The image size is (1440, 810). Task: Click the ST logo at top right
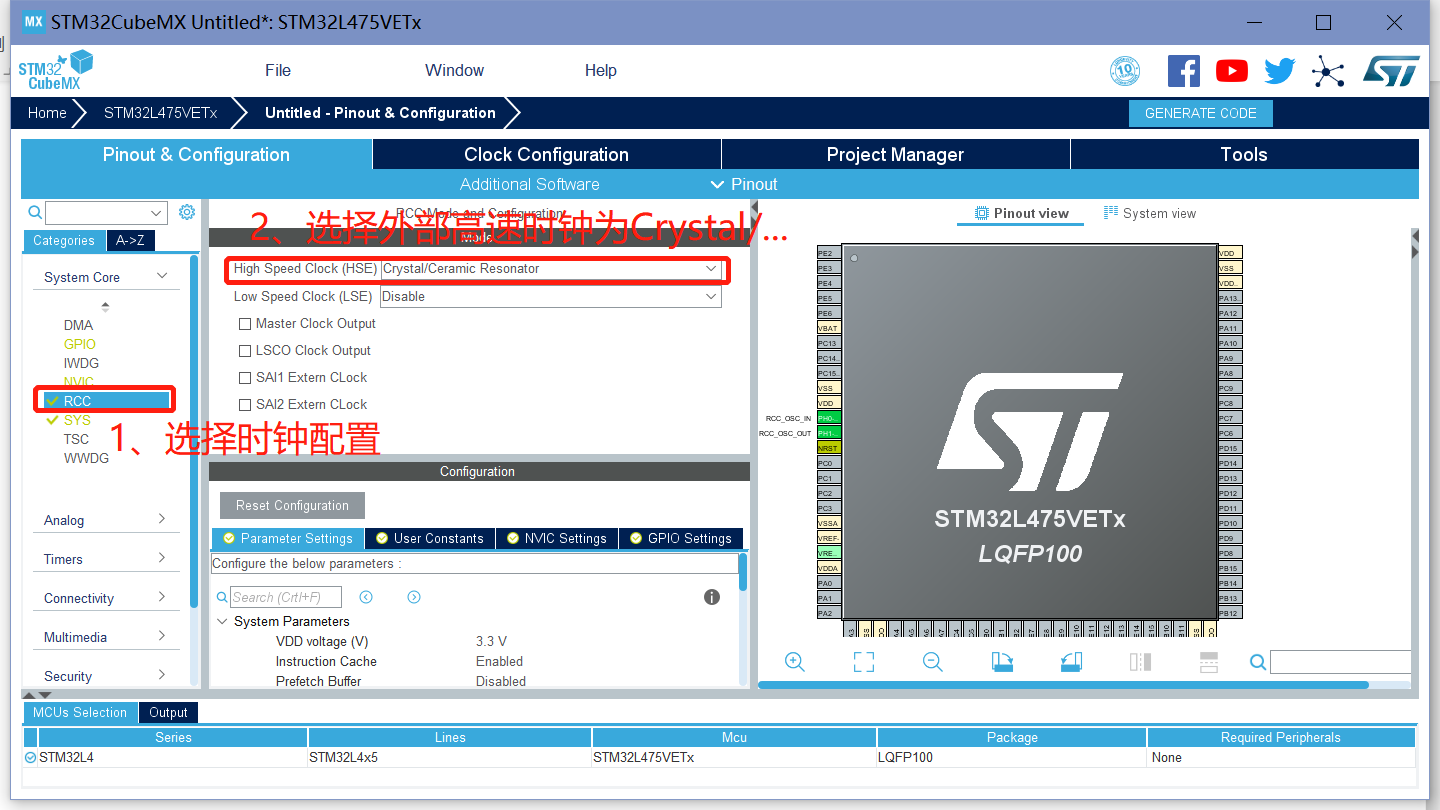point(1391,71)
